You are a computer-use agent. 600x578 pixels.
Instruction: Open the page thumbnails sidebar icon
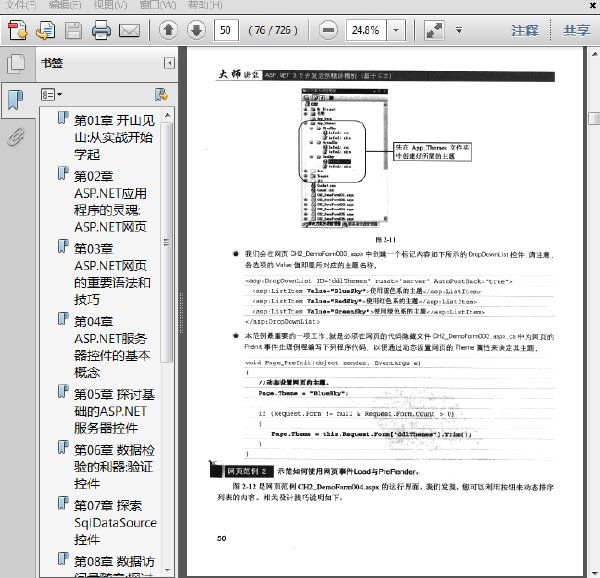coord(16,64)
